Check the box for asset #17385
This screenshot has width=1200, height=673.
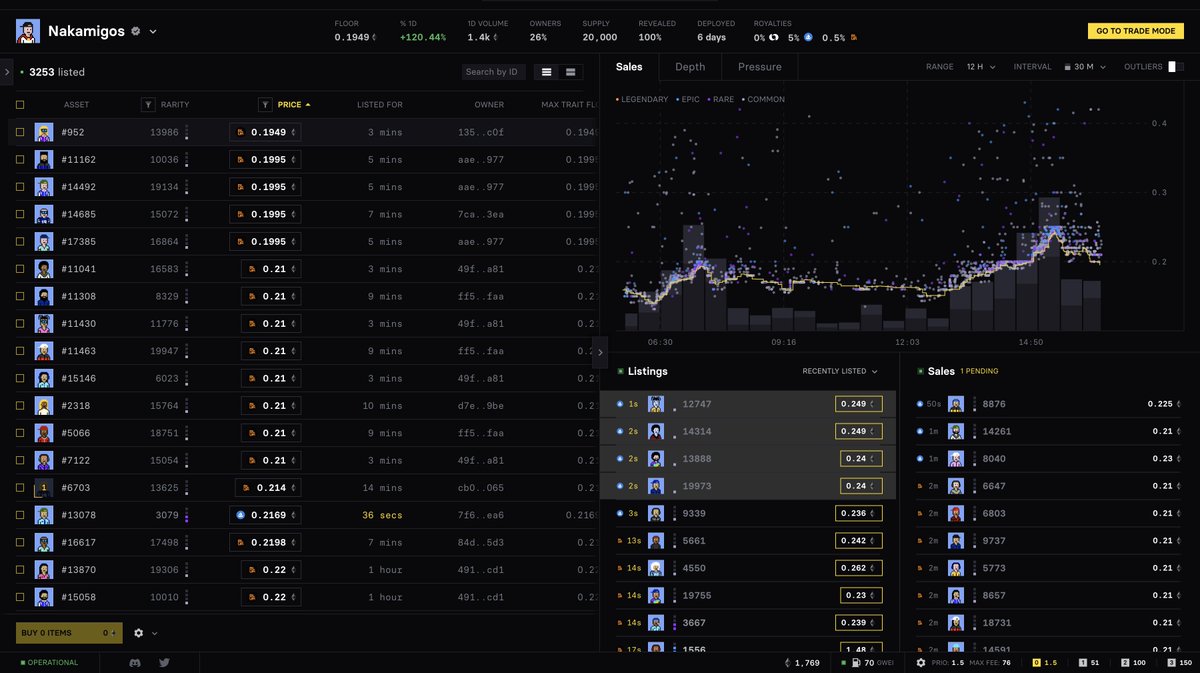[x=20, y=241]
